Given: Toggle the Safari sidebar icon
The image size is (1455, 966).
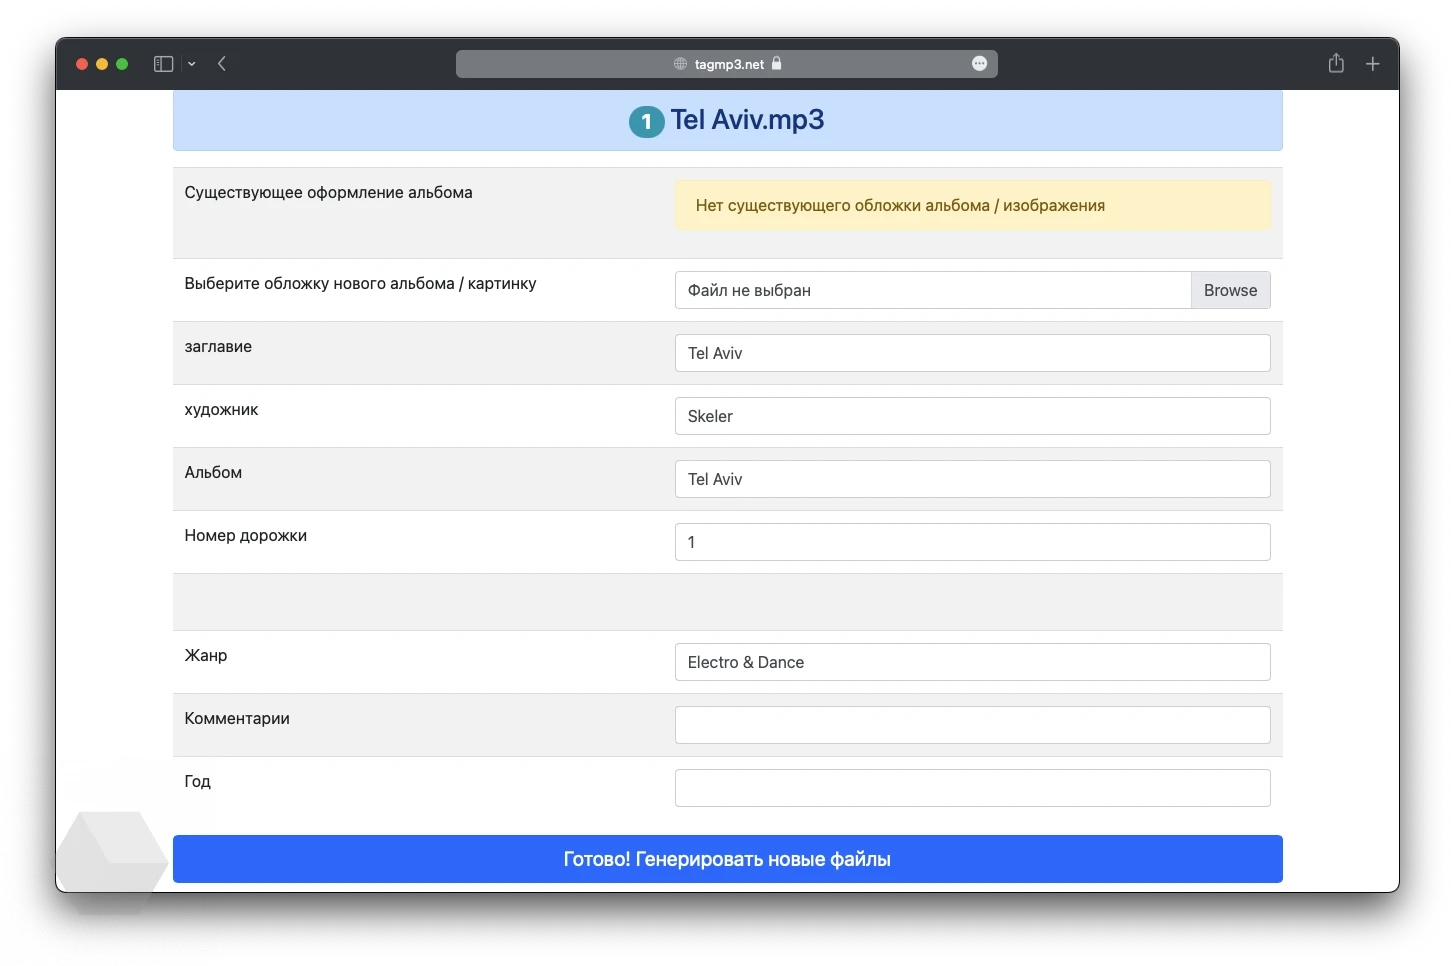Looking at the screenshot, I should [163, 64].
